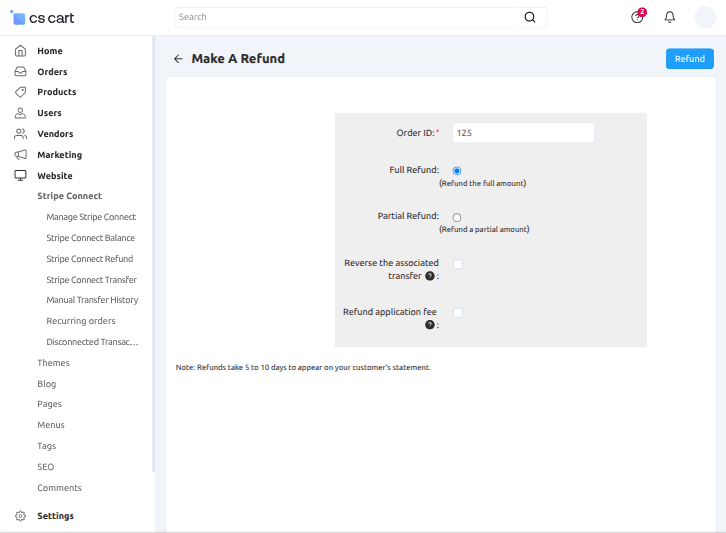
Task: Open the Recurring orders link
Action: click(x=81, y=321)
